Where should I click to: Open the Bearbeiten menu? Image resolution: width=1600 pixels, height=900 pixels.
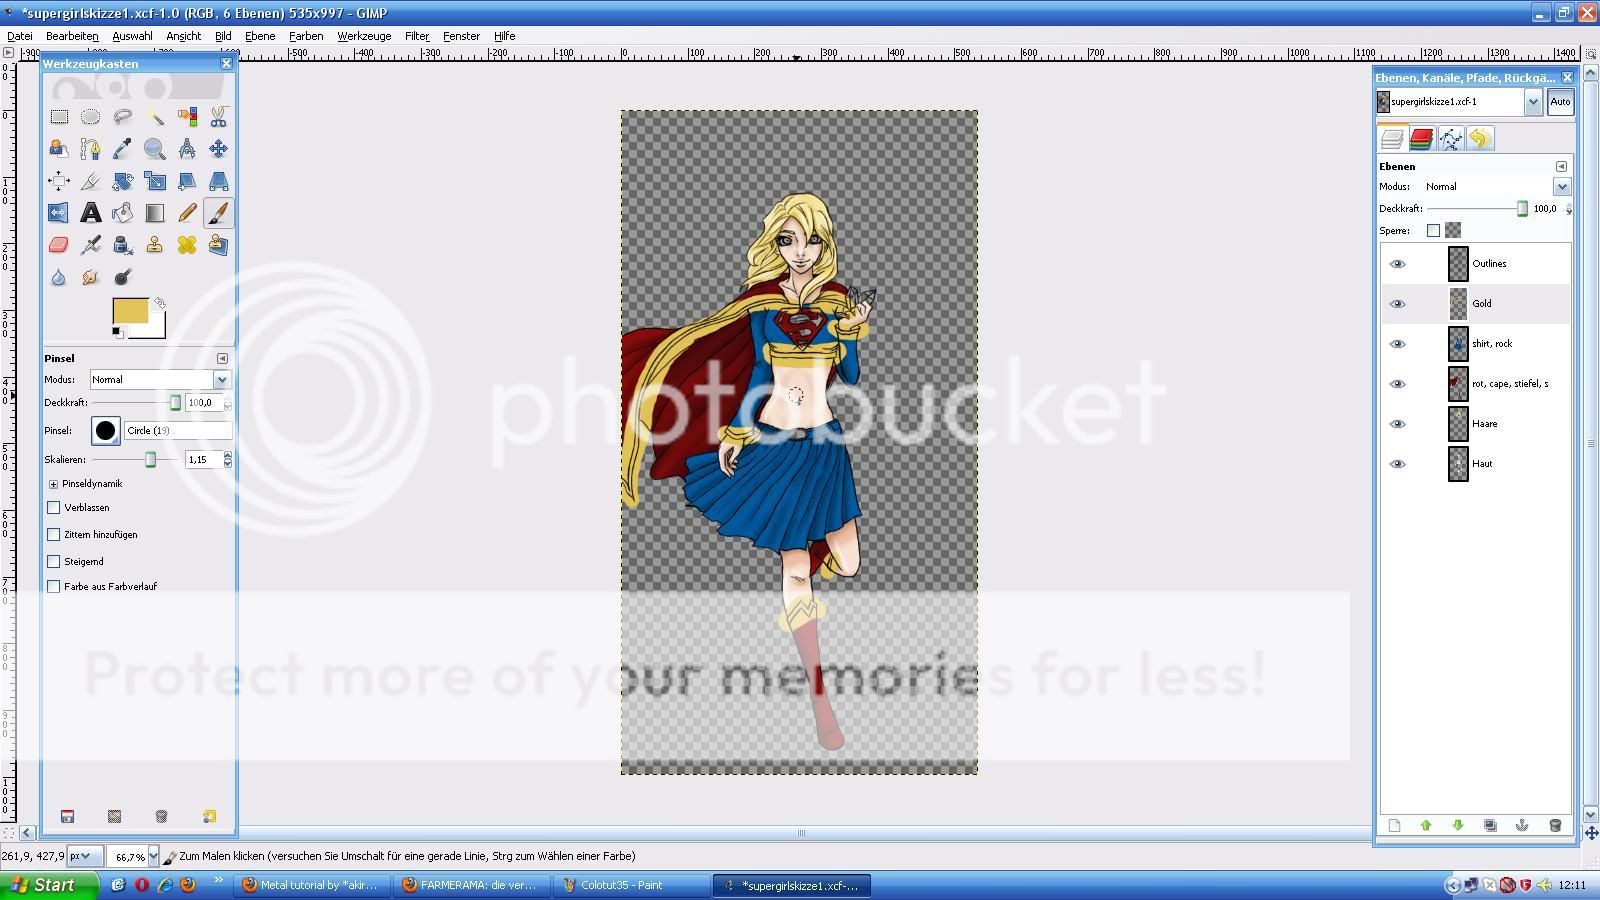(x=72, y=36)
